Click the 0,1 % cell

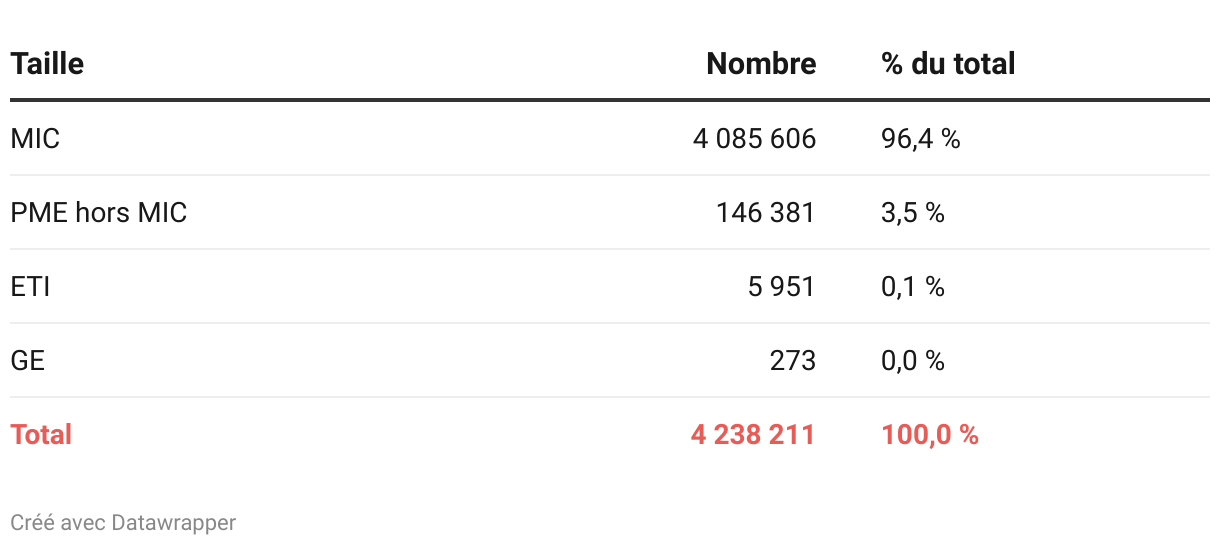point(913,287)
